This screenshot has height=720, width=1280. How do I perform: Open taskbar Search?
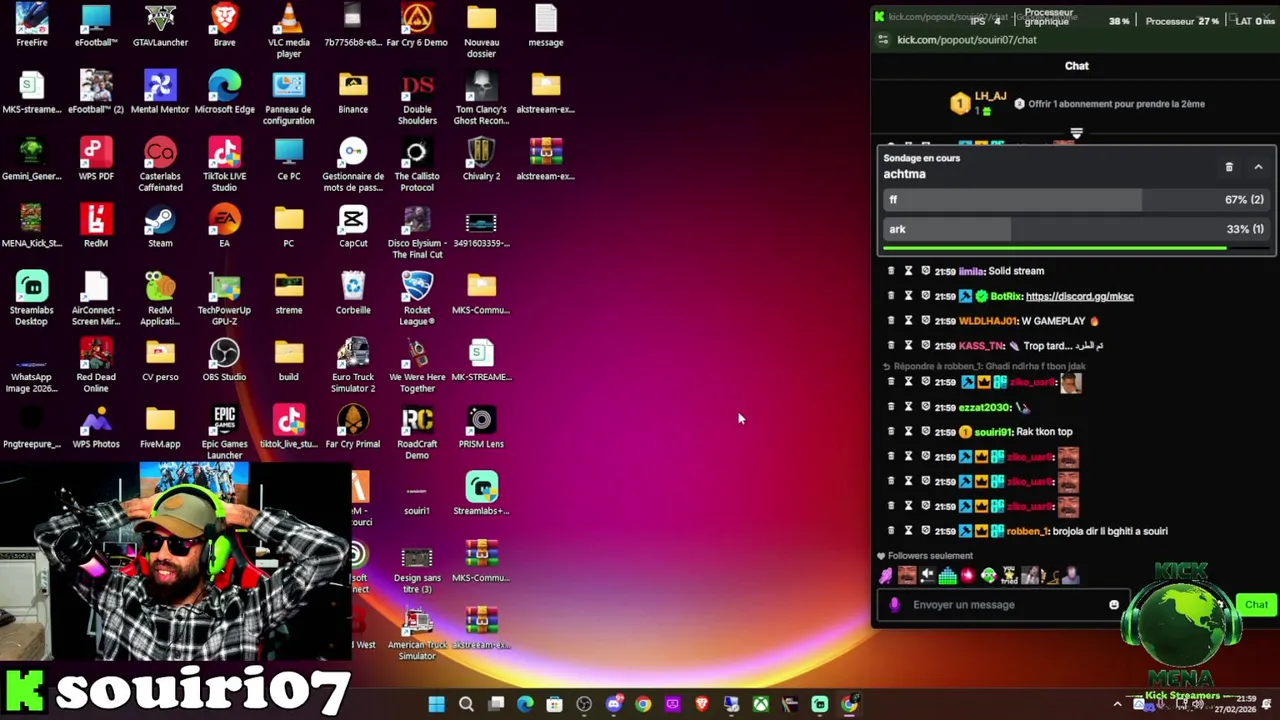pyautogui.click(x=466, y=704)
